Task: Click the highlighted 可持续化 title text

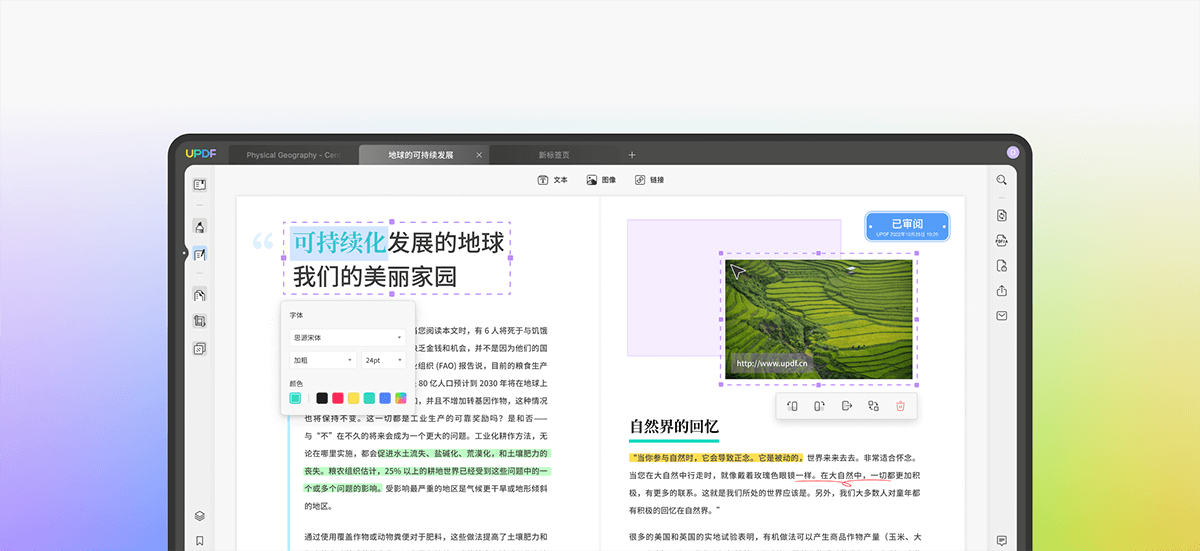Action: (338, 242)
